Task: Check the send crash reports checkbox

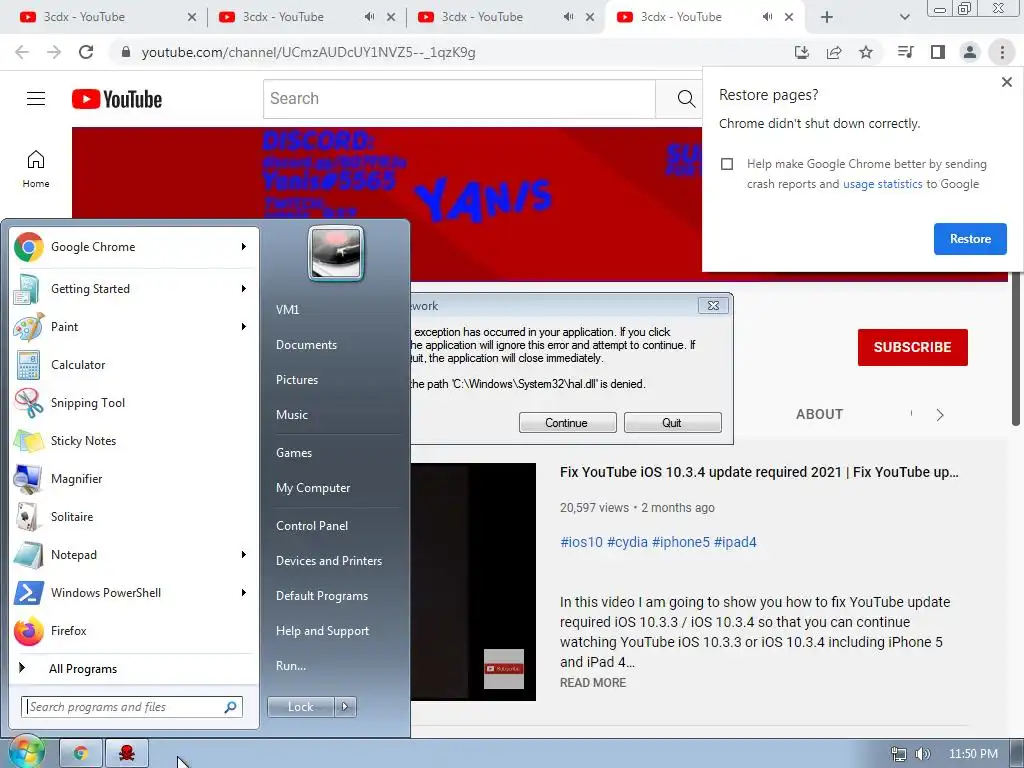Action: tap(727, 164)
